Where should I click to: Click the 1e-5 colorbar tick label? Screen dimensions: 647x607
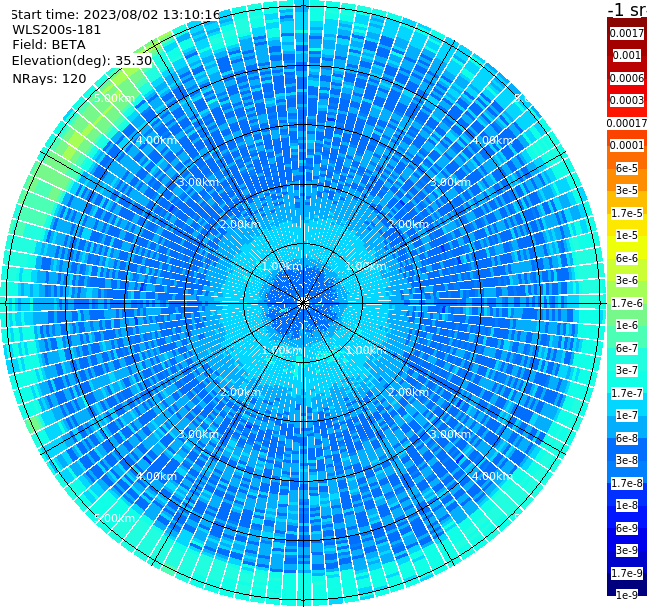(x=627, y=235)
